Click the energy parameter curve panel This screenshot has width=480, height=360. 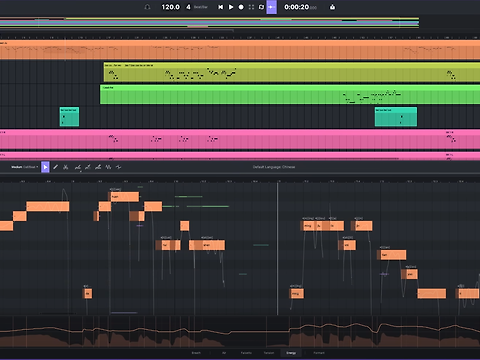(240, 332)
